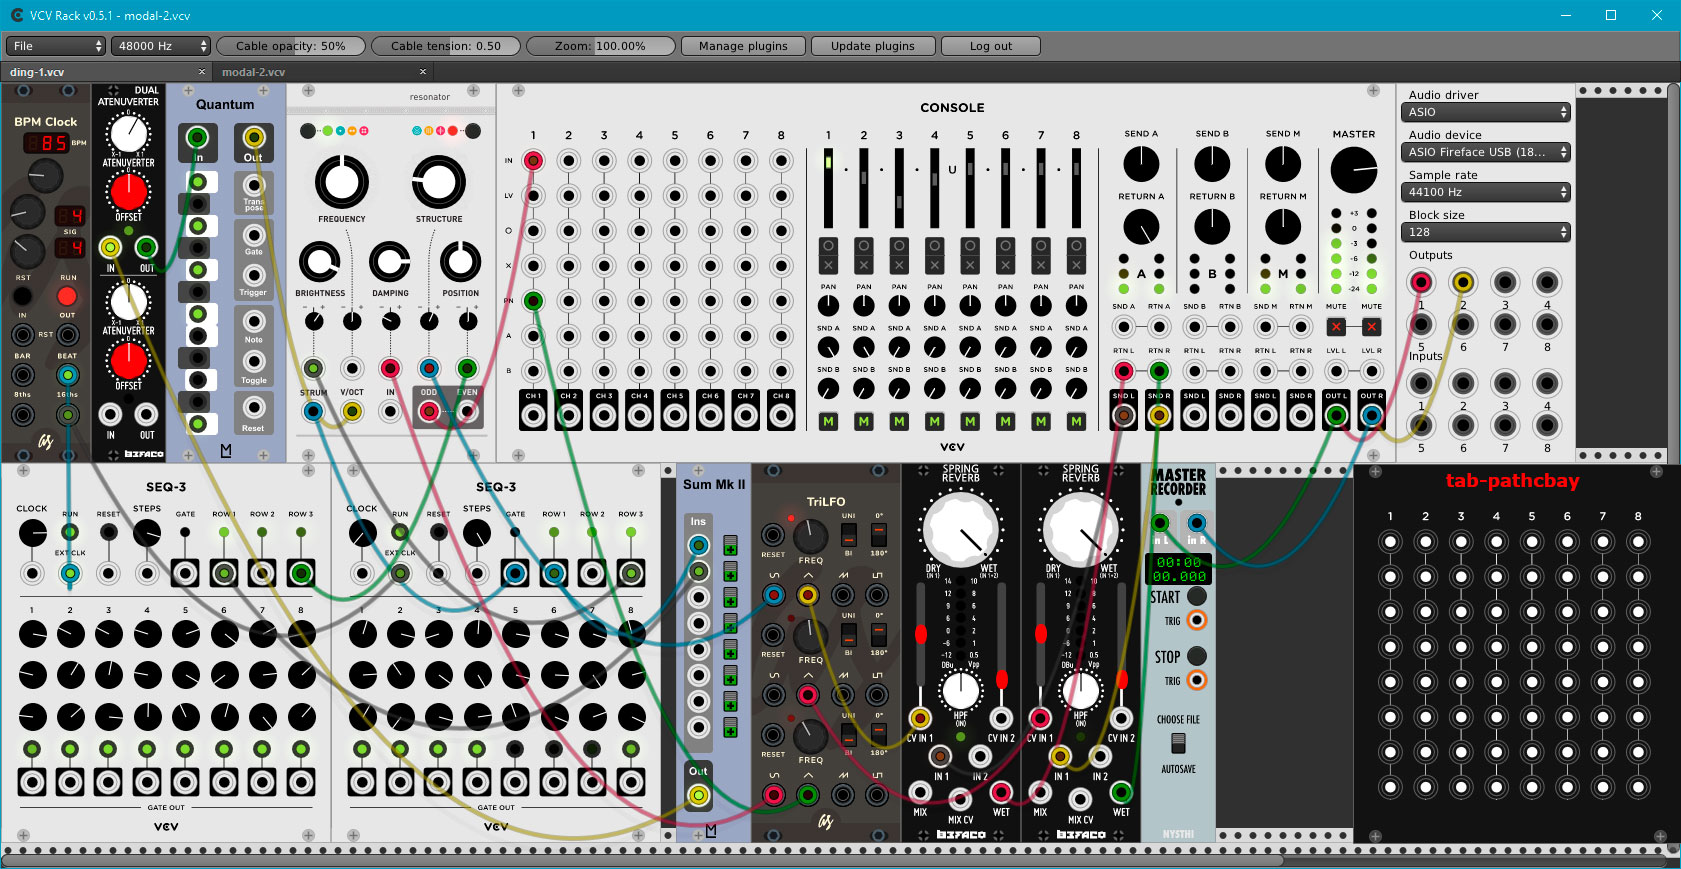Click the Quantum Trigger jack
Viewport: 1681px width, 869px height.
pos(254,275)
